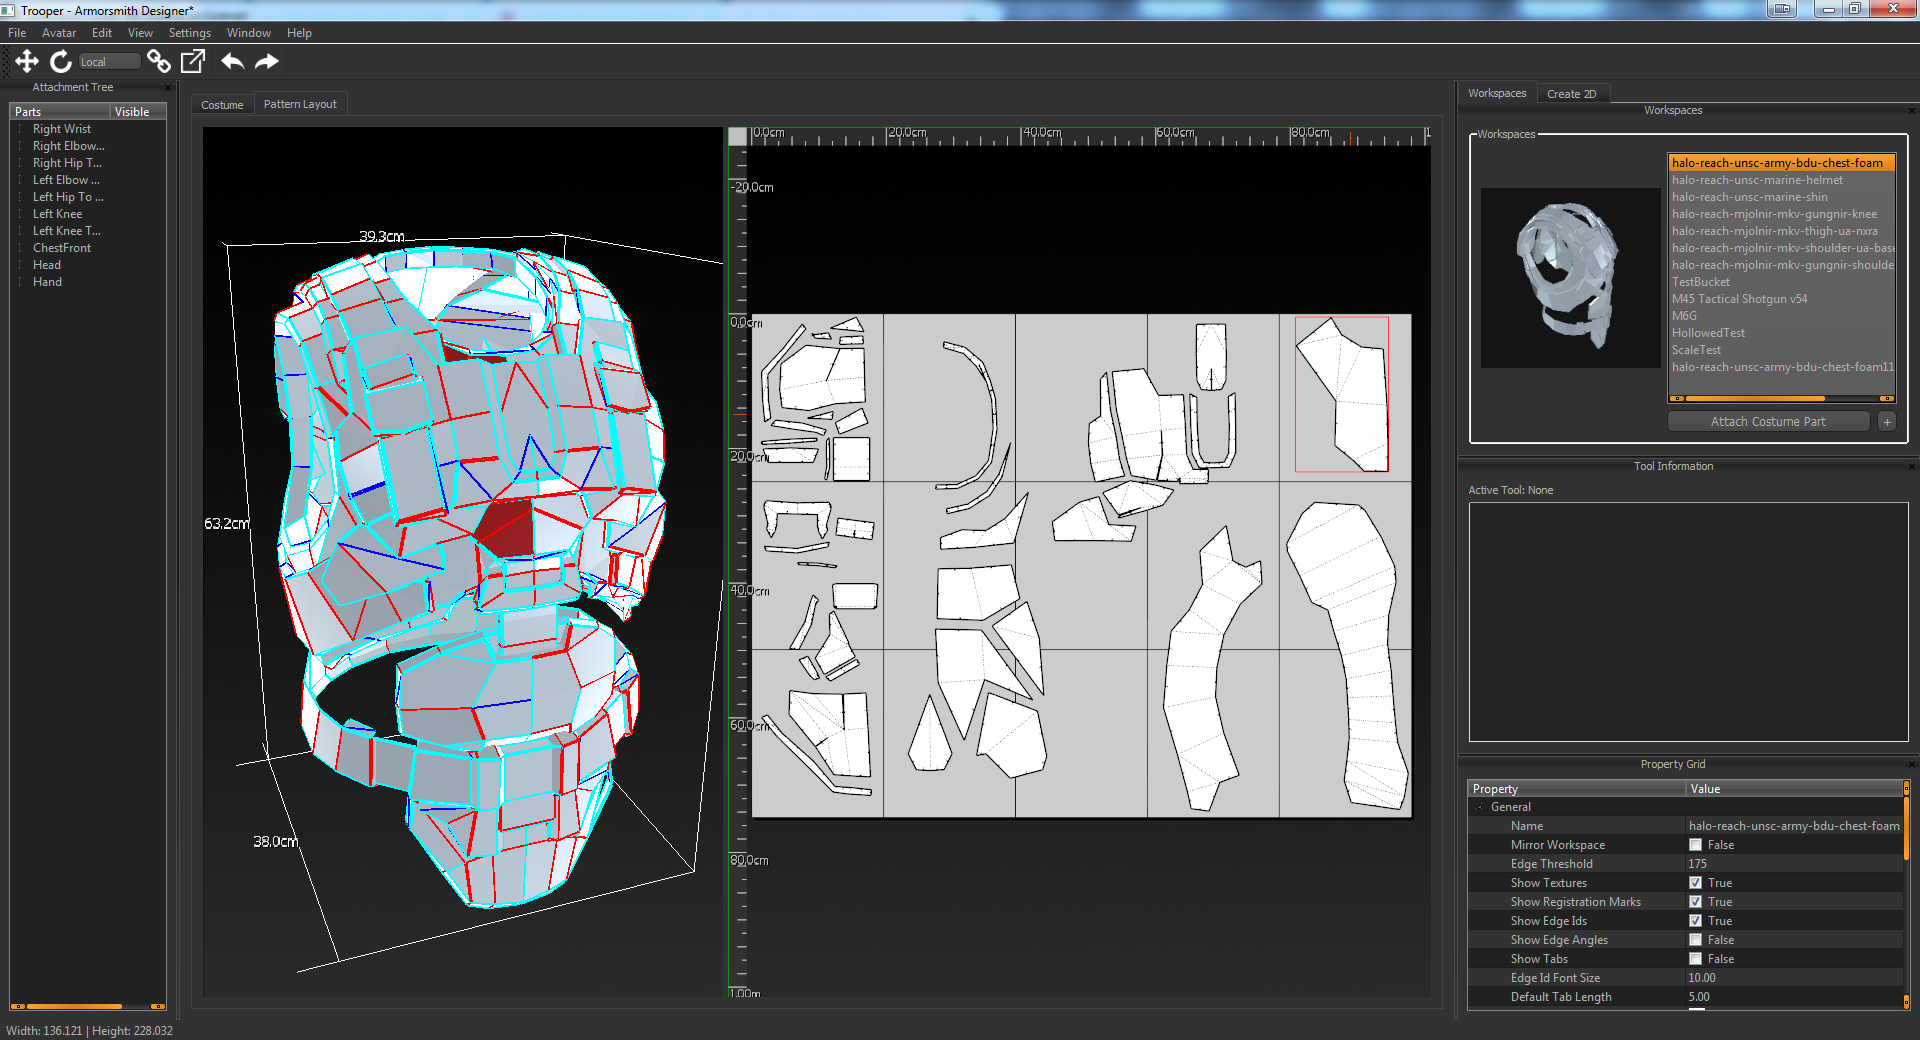Open the Avatar menu
The image size is (1920, 1040).
tap(58, 33)
